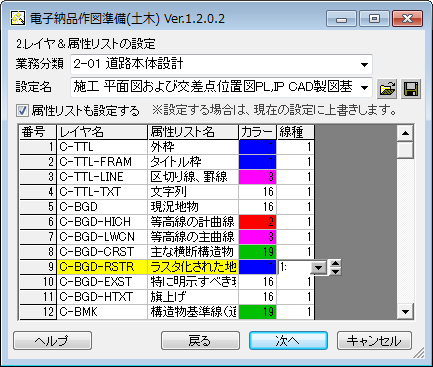Click the 旗上げ attribute list cell

pyautogui.click(x=193, y=297)
